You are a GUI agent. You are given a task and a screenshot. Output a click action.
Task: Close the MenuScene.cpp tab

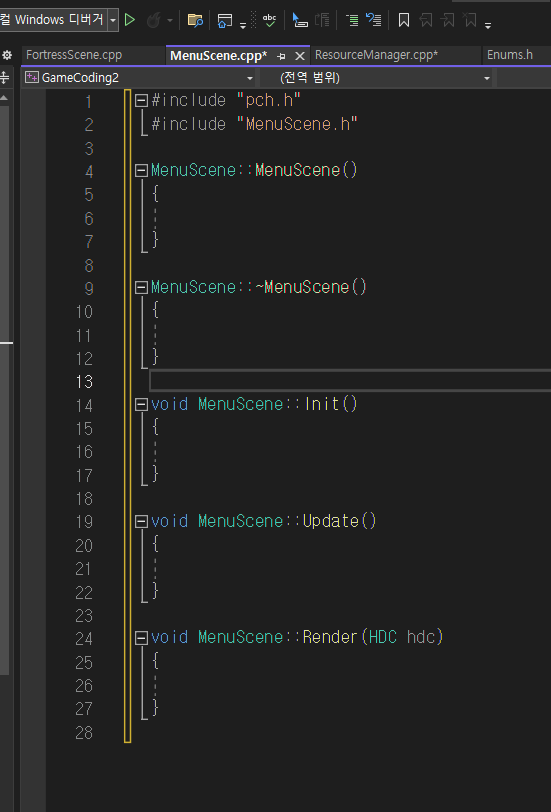tap(300, 56)
